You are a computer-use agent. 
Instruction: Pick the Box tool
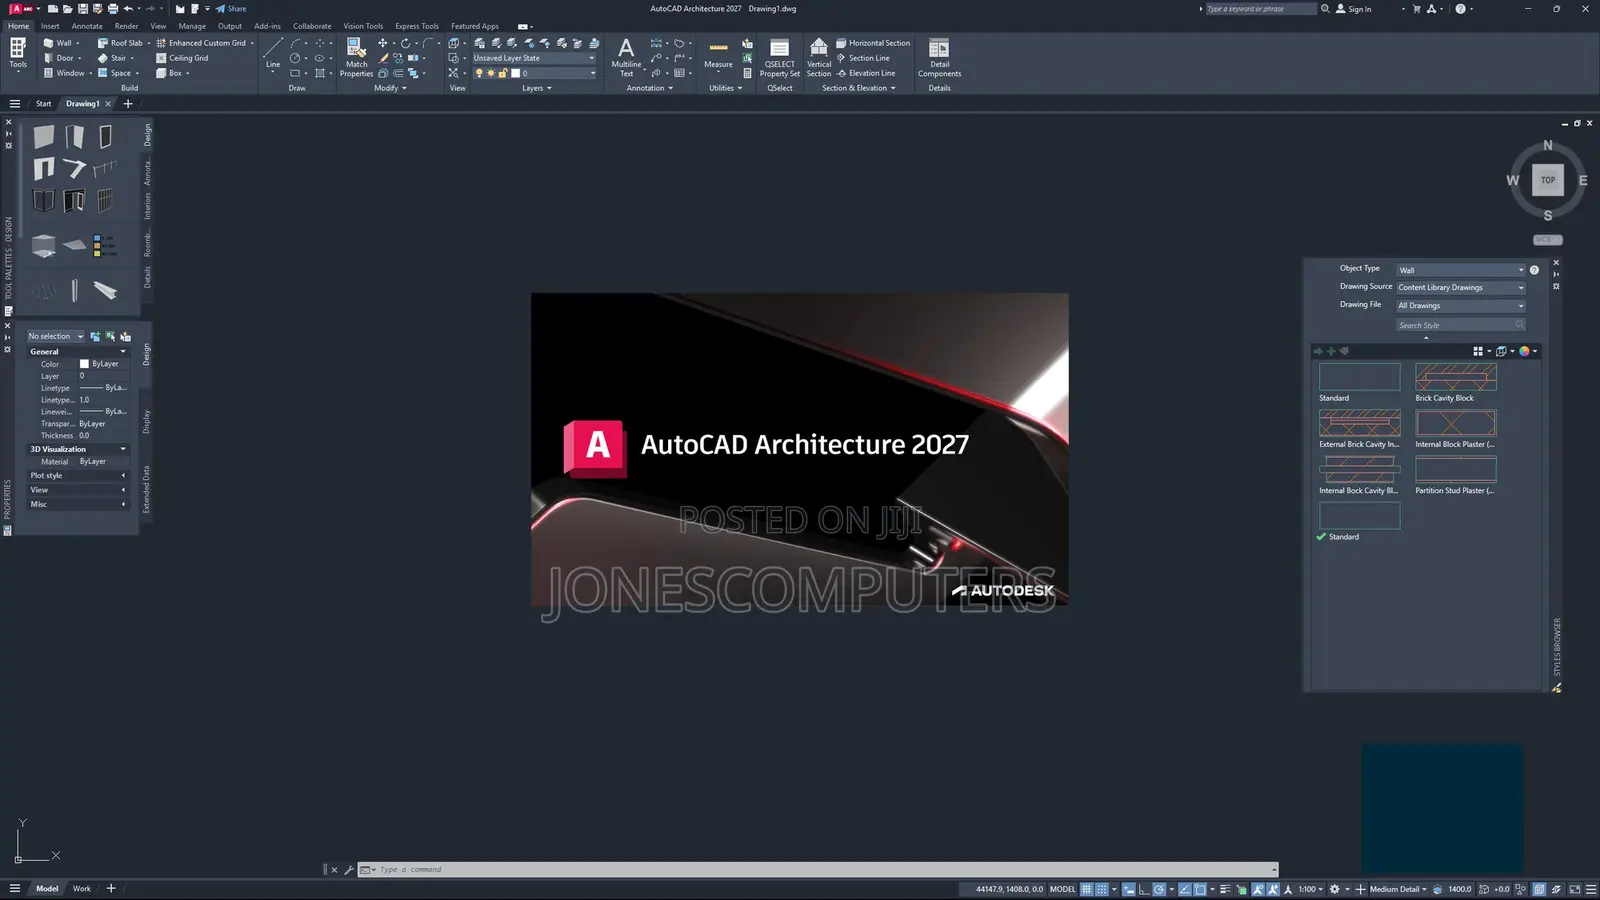tap(169, 73)
